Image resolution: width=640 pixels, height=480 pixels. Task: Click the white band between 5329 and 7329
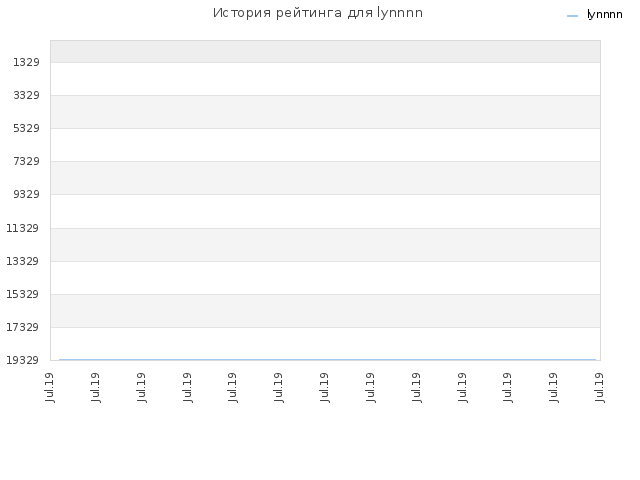tap(325, 145)
